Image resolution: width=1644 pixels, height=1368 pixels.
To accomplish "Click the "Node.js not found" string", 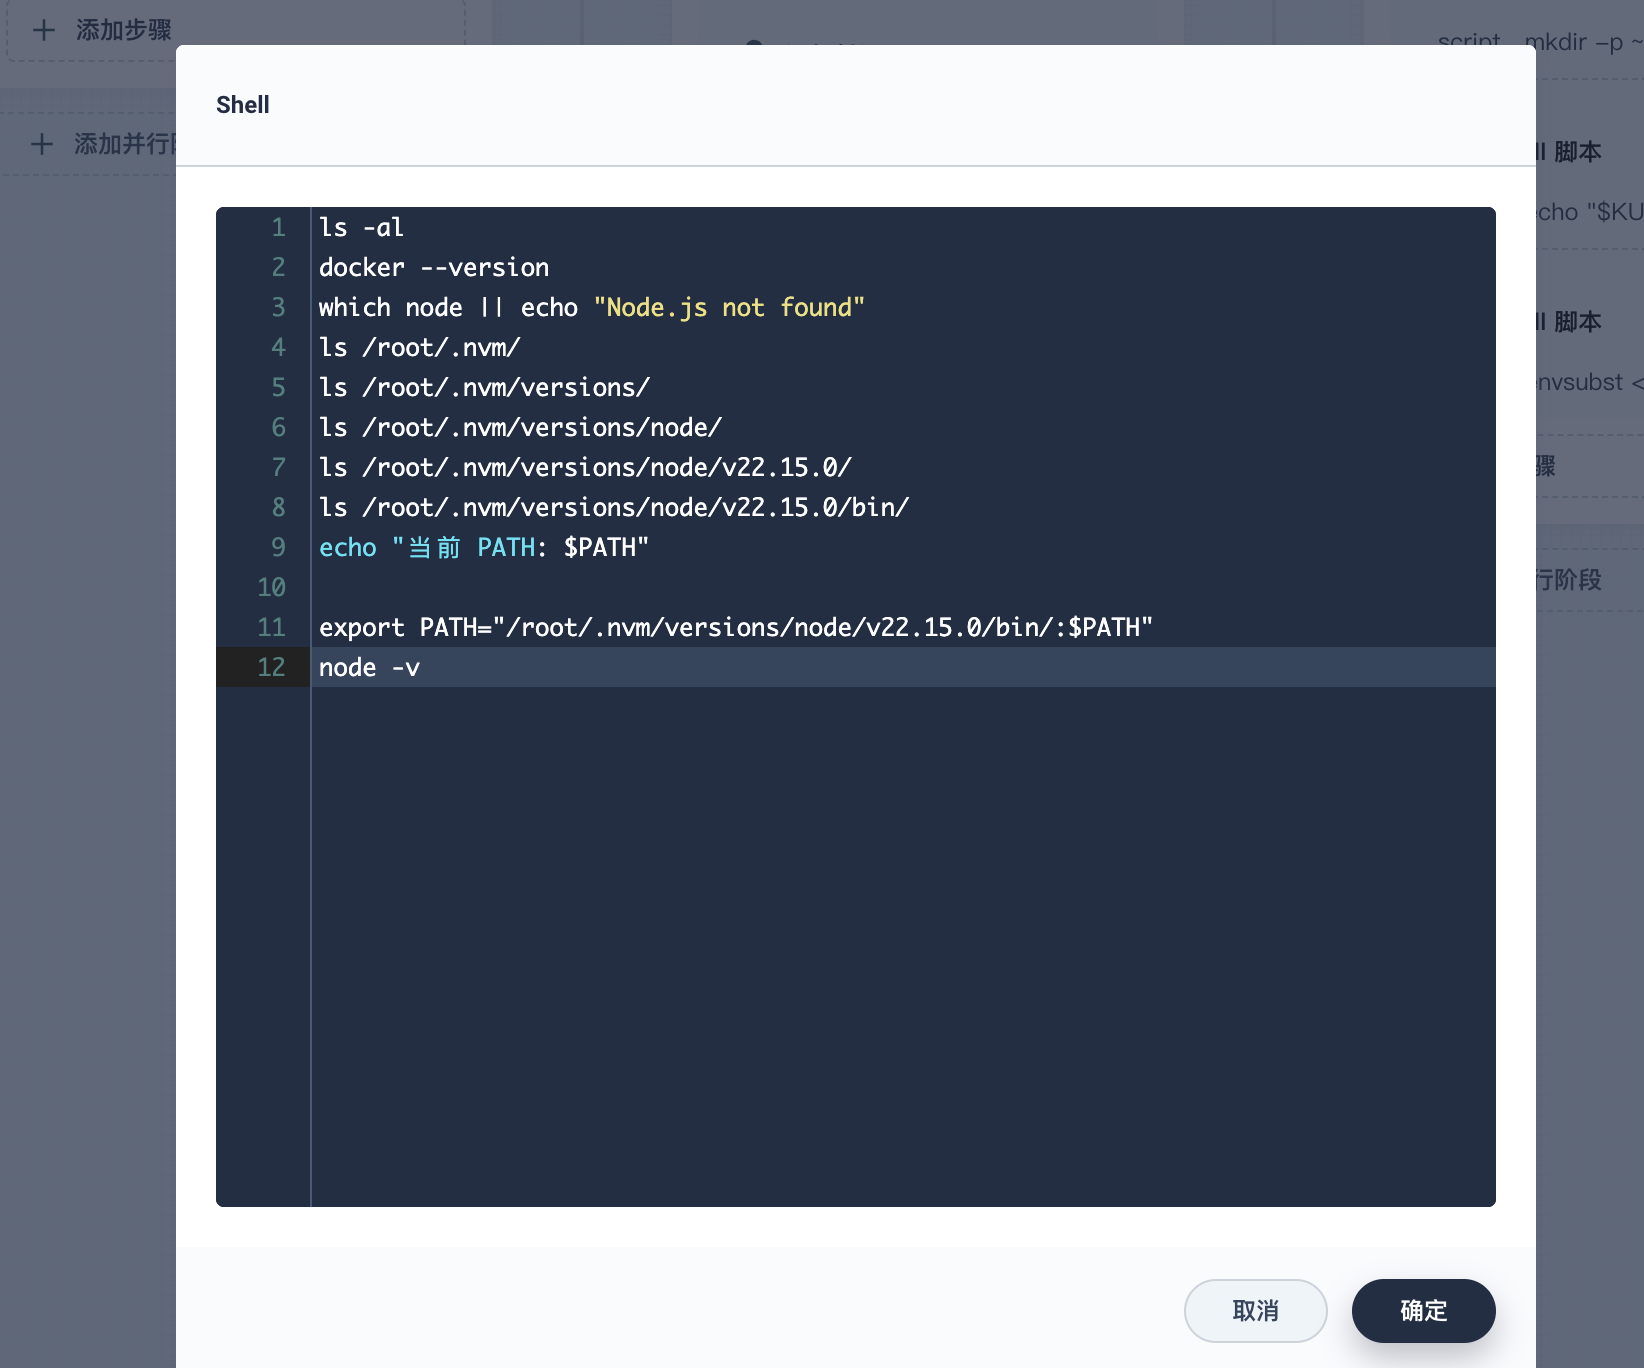I will [x=729, y=307].
